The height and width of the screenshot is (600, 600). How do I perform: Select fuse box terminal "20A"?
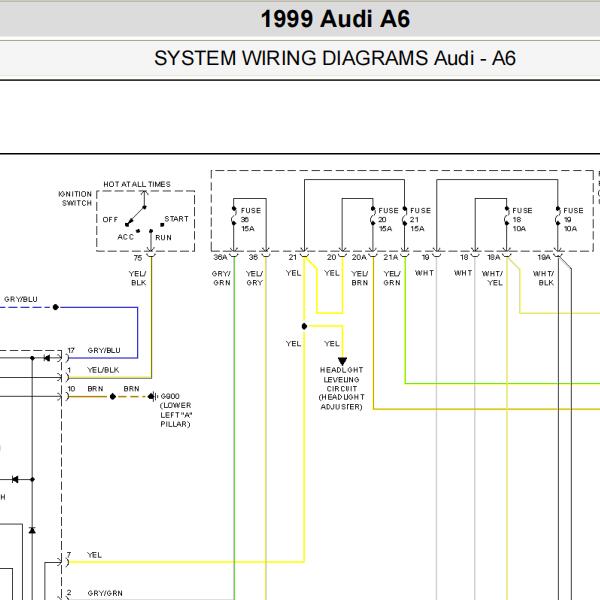click(x=359, y=257)
